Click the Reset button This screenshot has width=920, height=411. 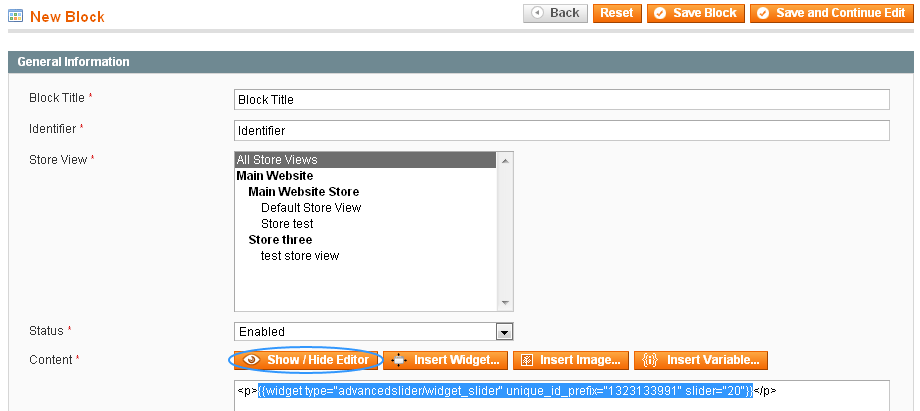(x=617, y=13)
